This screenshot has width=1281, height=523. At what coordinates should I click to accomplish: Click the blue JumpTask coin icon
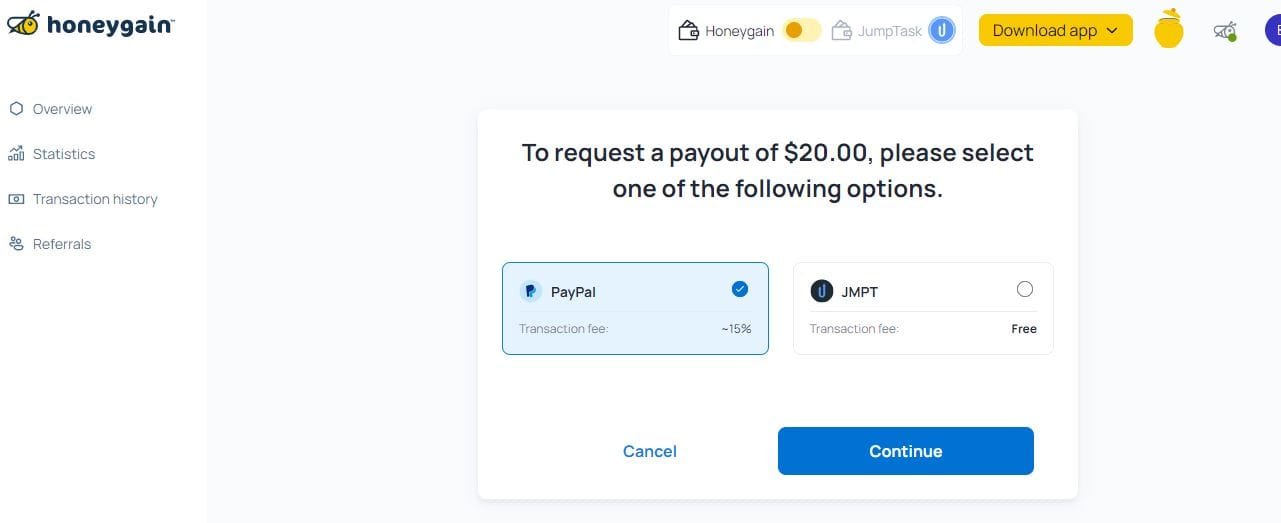click(941, 30)
